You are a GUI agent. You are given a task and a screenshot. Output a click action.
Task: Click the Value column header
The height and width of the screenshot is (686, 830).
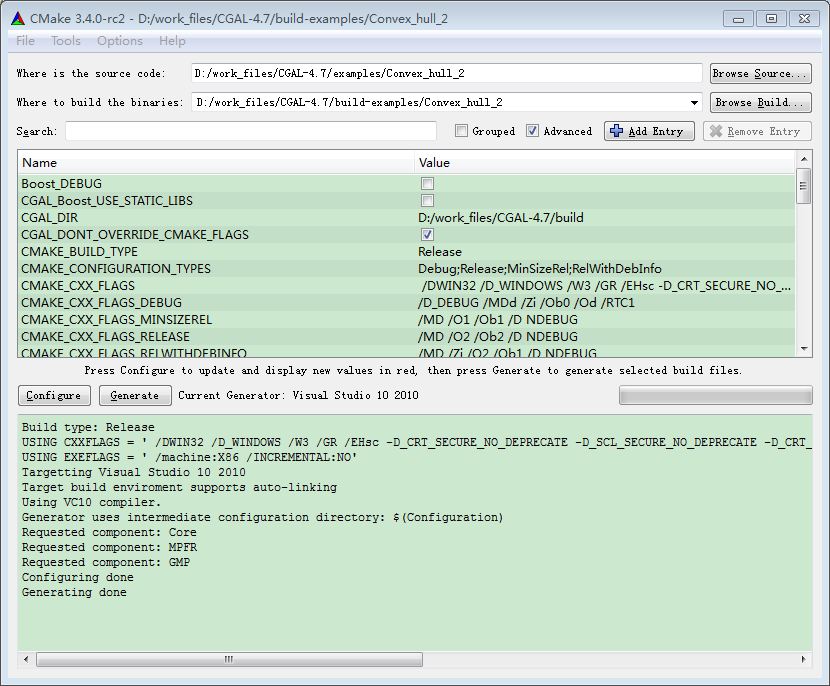[605, 163]
